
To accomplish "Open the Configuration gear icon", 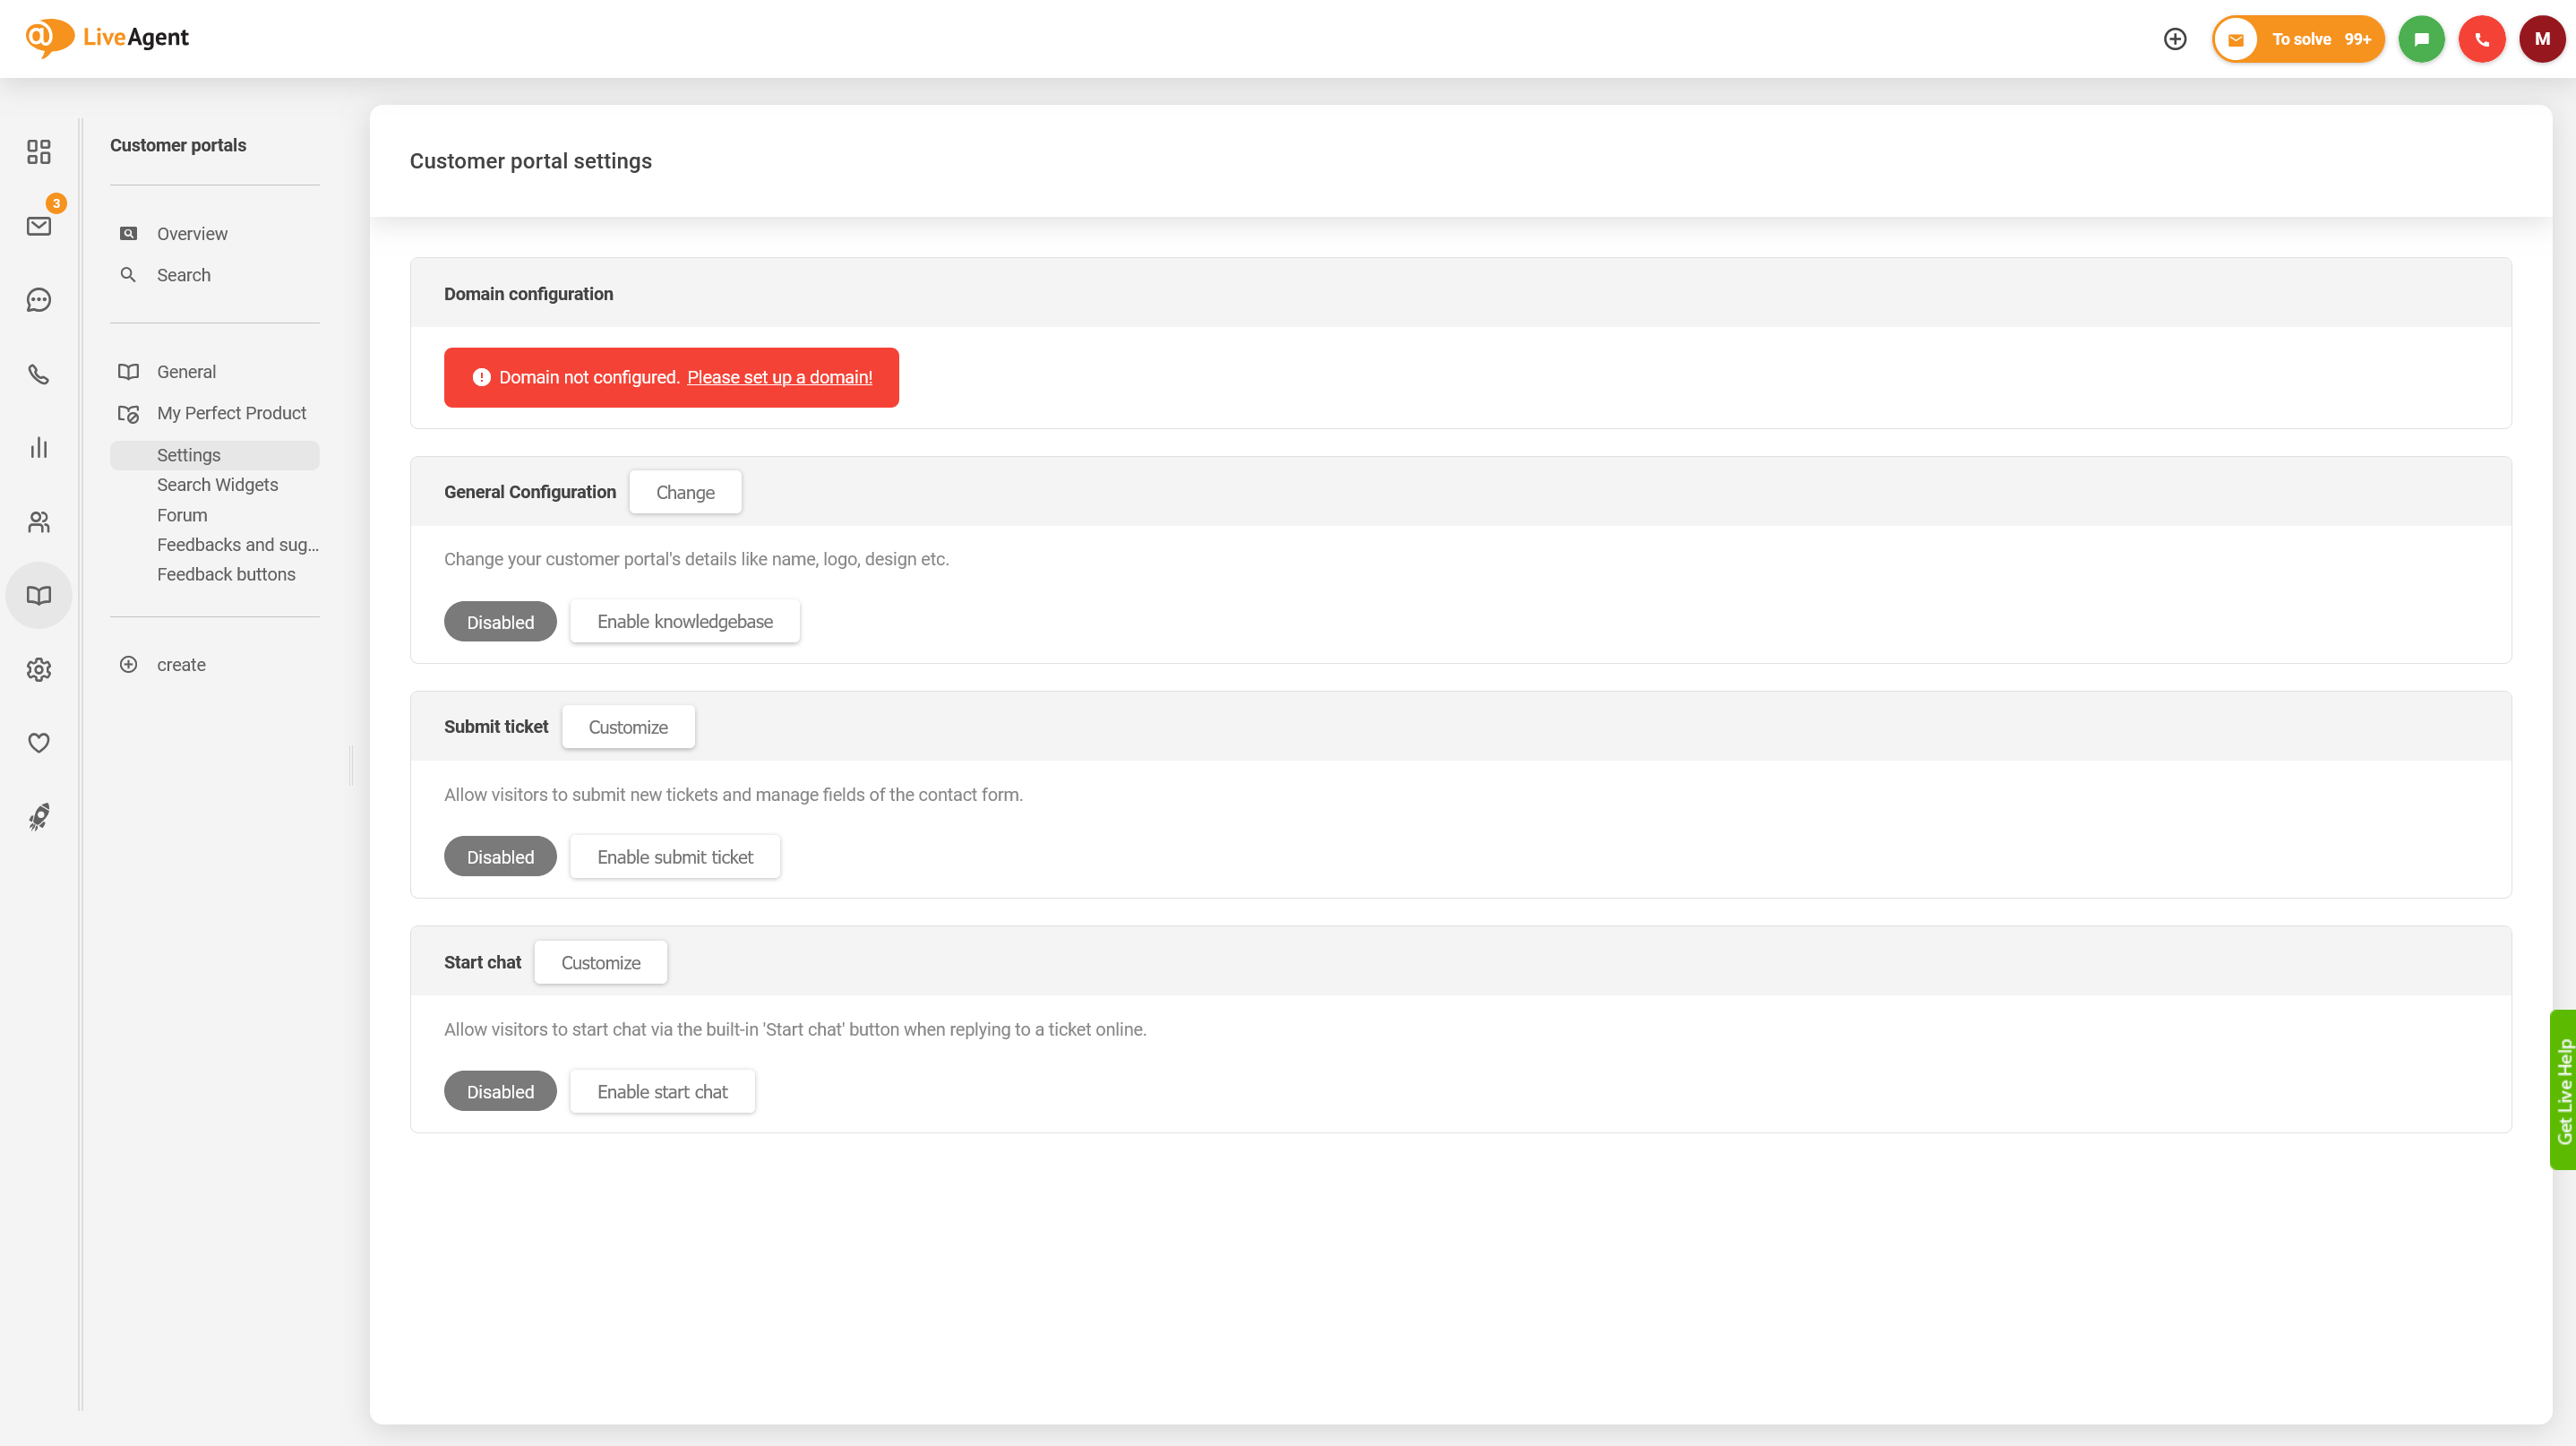I will pos(39,669).
